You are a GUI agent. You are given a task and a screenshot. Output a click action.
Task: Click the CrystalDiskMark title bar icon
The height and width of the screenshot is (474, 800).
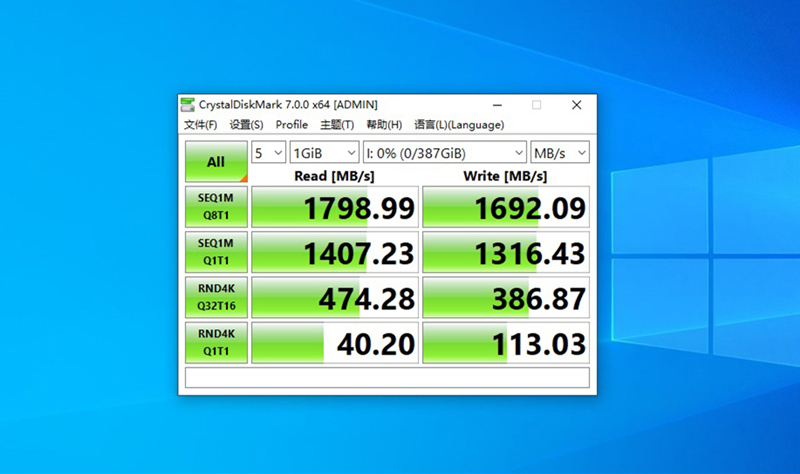tap(188, 105)
